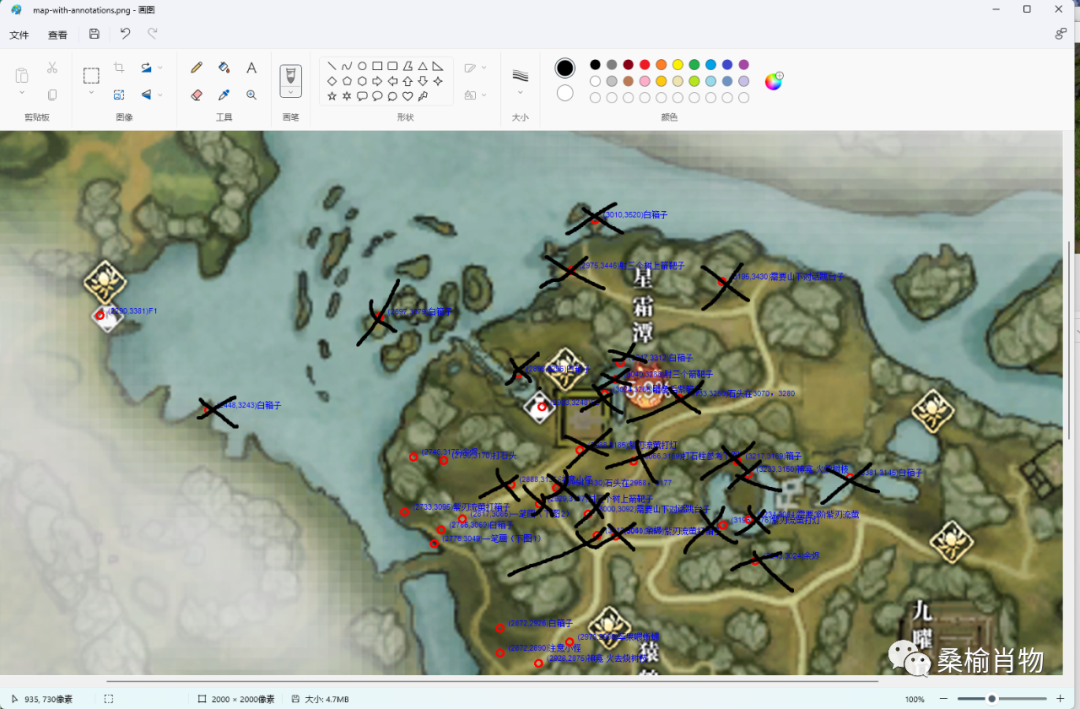The image size is (1080, 709).
Task: Select the Color picker eyedropper tool
Action: (x=224, y=95)
